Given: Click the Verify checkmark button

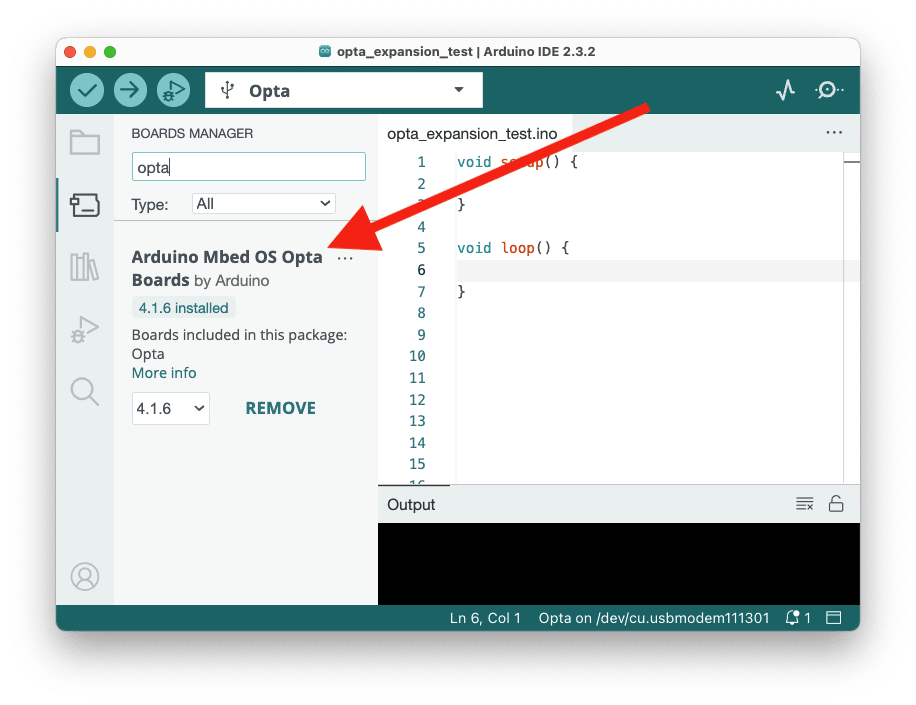Looking at the screenshot, I should click(87, 91).
